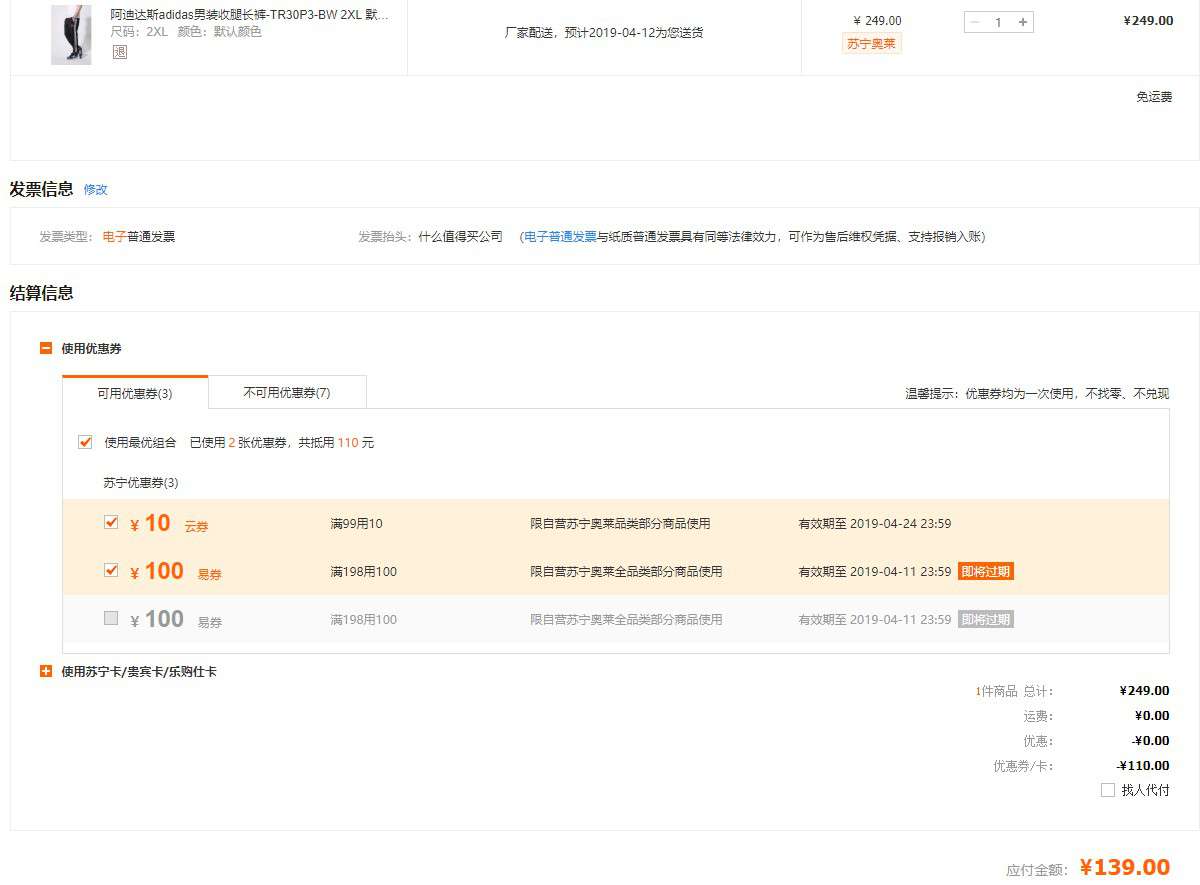This screenshot has width=1200, height=885.
Task: Decrease quantity with the minus button
Action: [975, 22]
